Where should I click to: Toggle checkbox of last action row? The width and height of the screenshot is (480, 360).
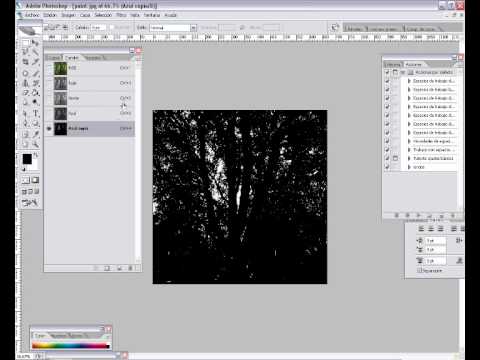coord(387,167)
